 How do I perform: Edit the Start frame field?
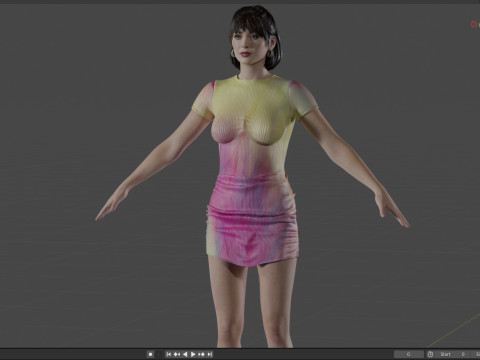(x=453, y=354)
